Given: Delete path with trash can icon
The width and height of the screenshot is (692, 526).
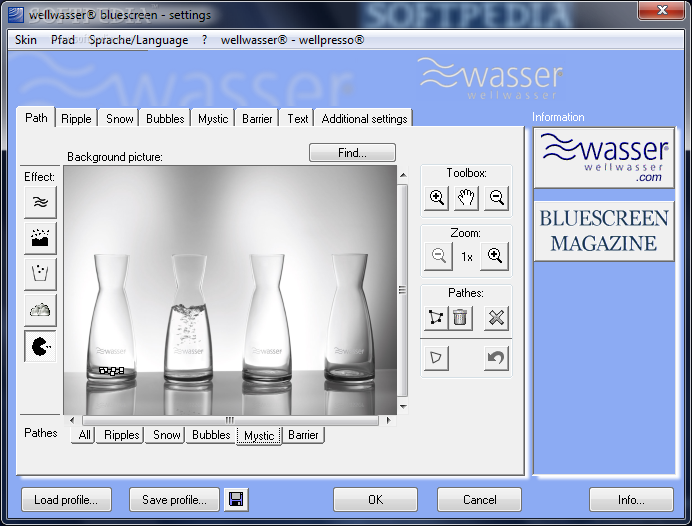Looking at the screenshot, I should [460, 318].
